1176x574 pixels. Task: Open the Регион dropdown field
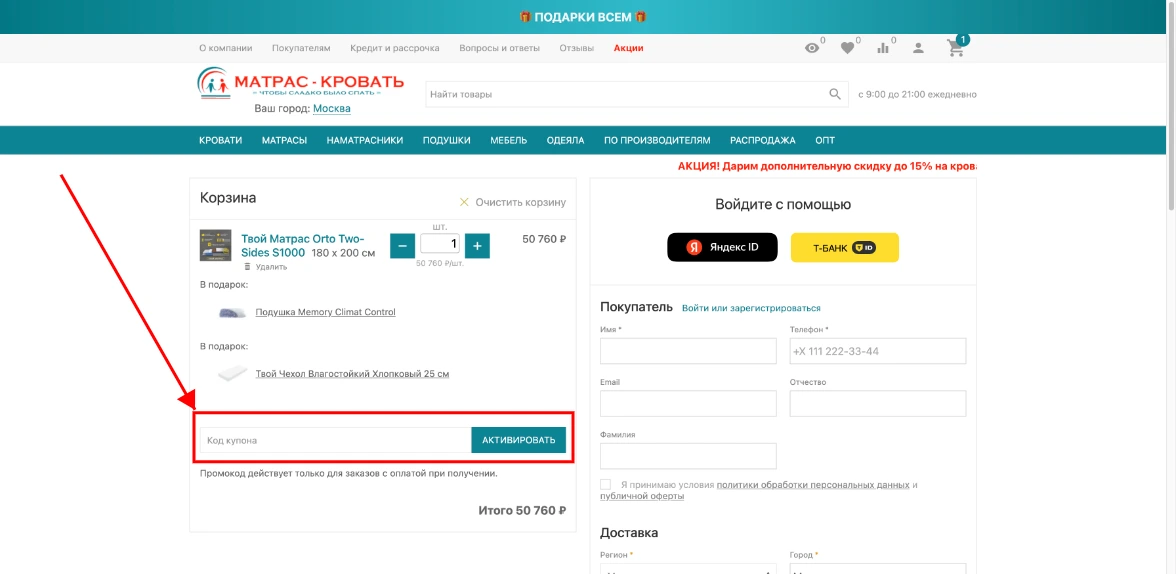point(688,568)
